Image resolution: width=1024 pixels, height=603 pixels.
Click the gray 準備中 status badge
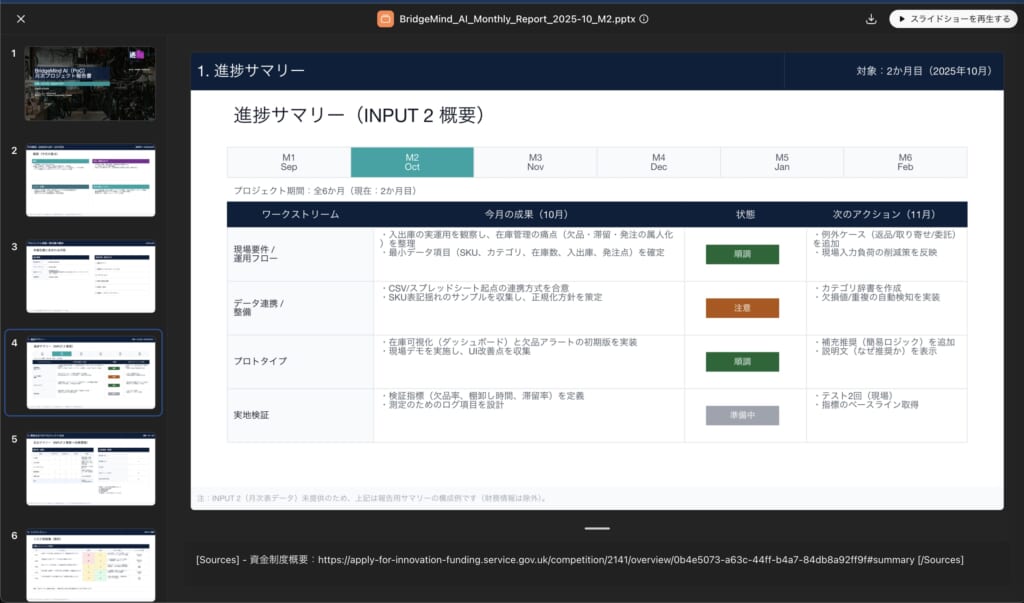[743, 415]
